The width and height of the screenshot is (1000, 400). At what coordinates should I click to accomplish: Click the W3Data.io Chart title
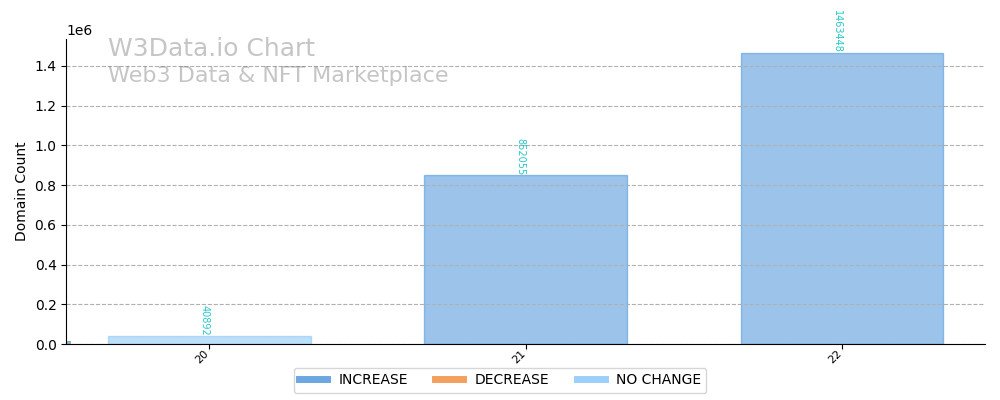tap(211, 49)
